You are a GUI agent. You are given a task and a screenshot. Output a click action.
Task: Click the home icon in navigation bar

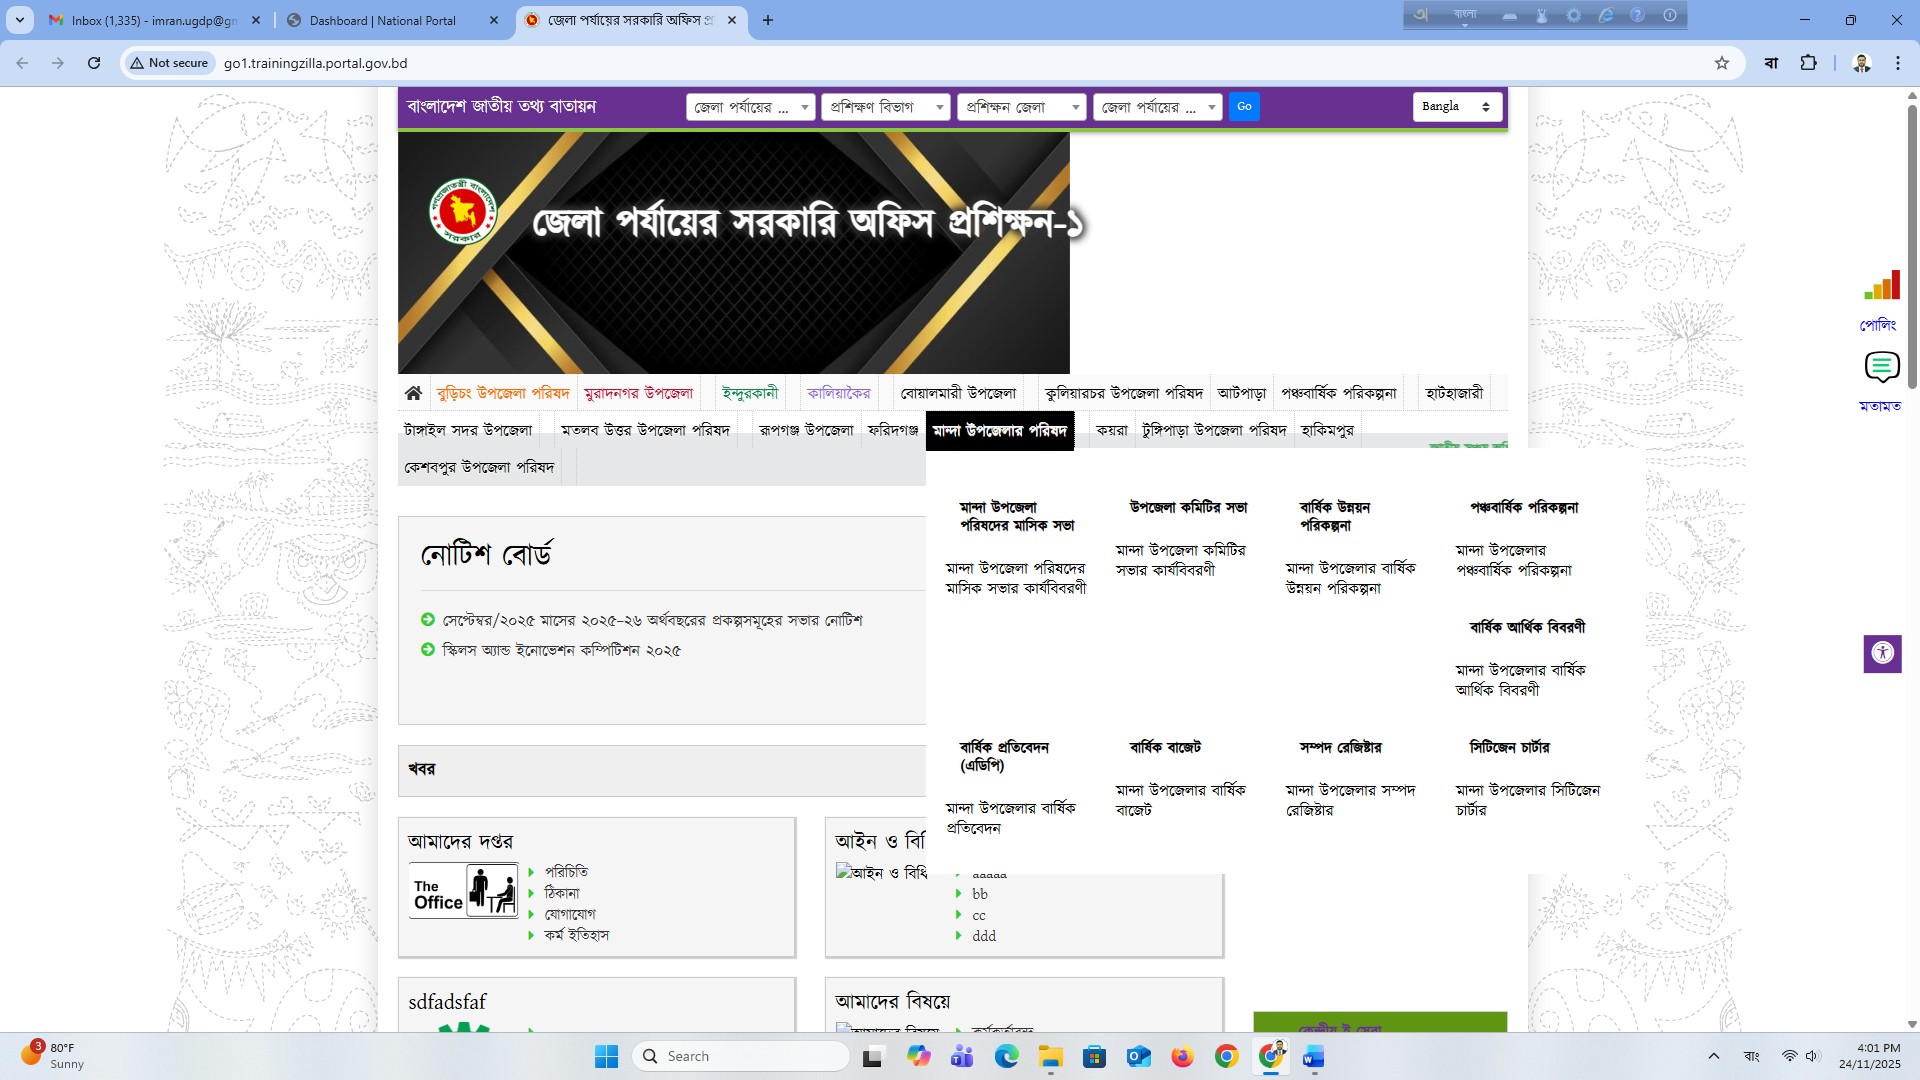point(413,393)
